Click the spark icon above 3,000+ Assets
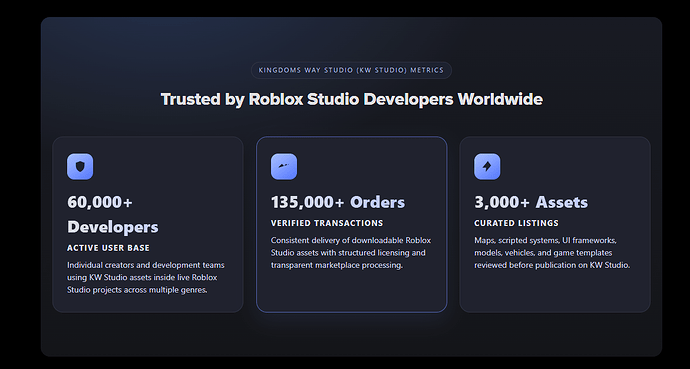690x369 pixels. 487,167
